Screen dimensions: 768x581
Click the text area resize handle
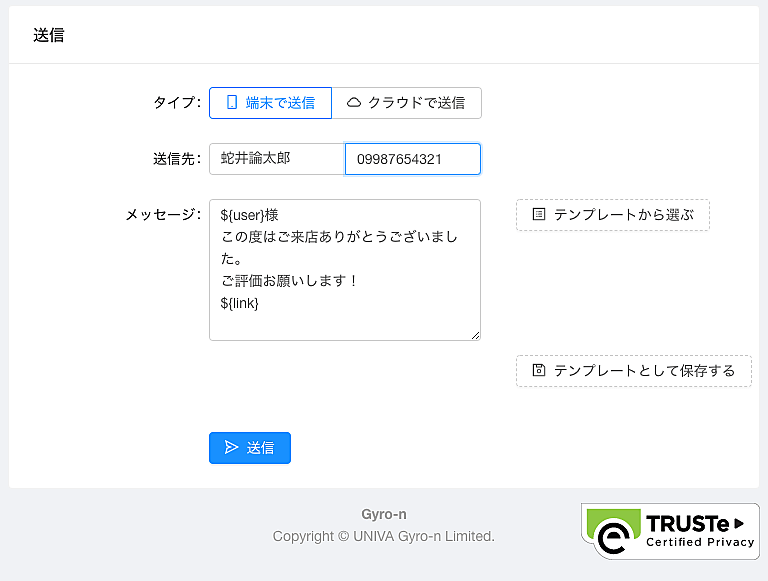pos(476,336)
